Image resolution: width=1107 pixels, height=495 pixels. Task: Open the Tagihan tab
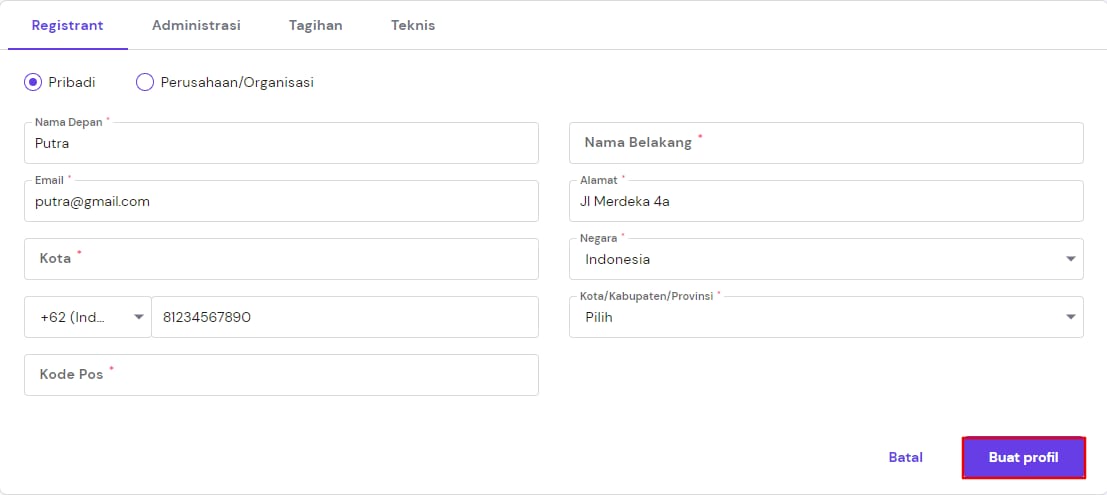tap(315, 25)
